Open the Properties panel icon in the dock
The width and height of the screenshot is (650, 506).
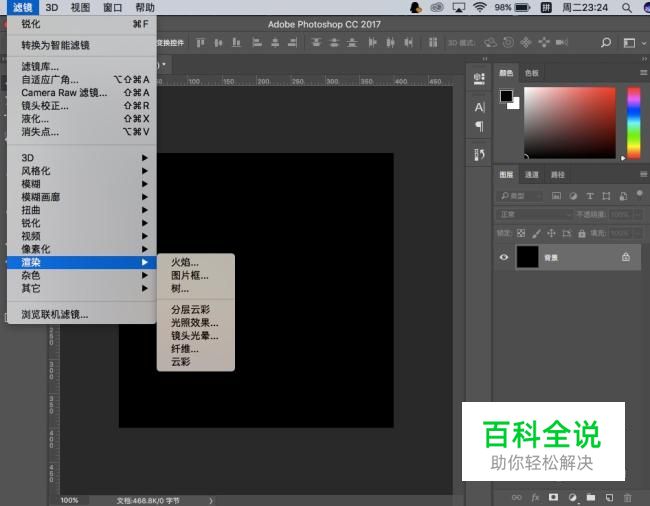pos(479,78)
